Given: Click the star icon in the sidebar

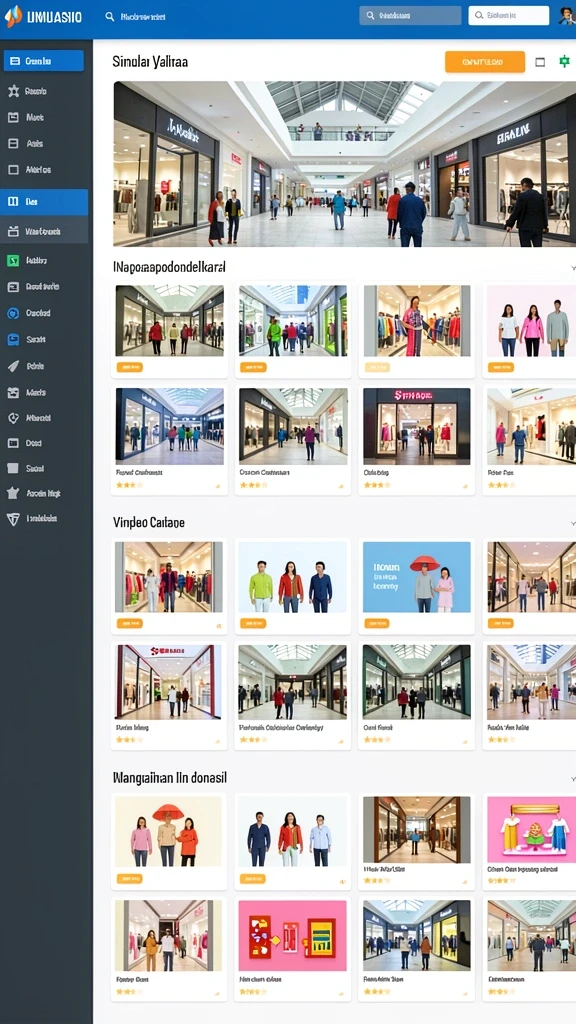Looking at the screenshot, I should tap(13, 91).
